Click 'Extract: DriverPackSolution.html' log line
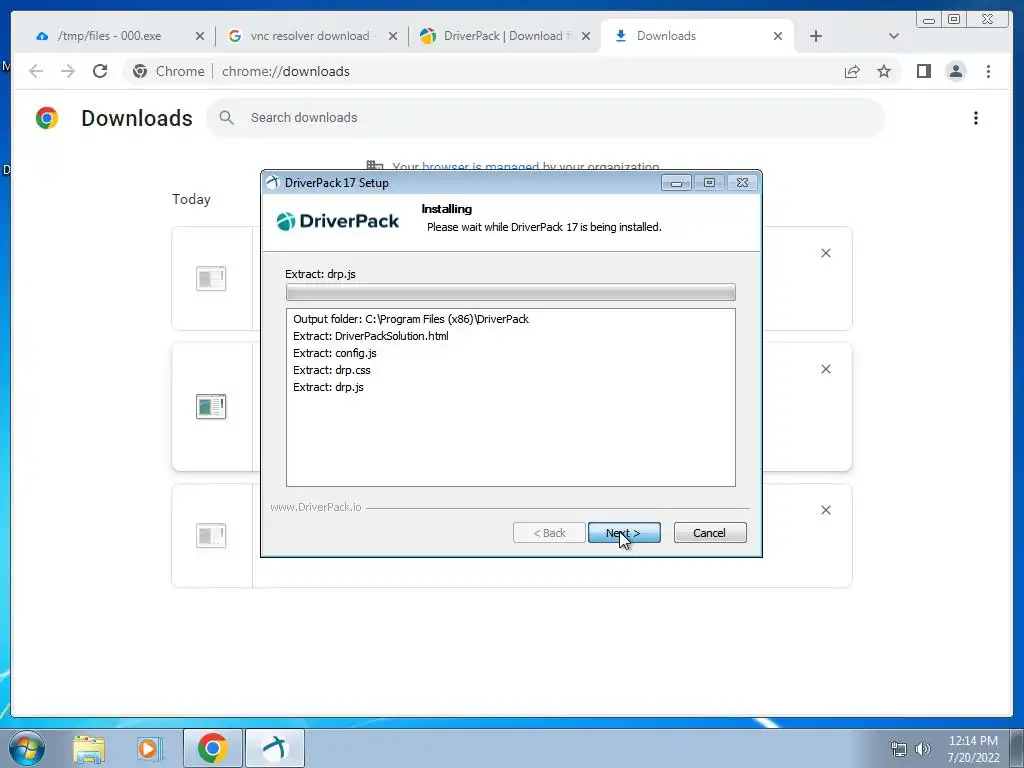This screenshot has width=1024, height=768. [x=370, y=336]
